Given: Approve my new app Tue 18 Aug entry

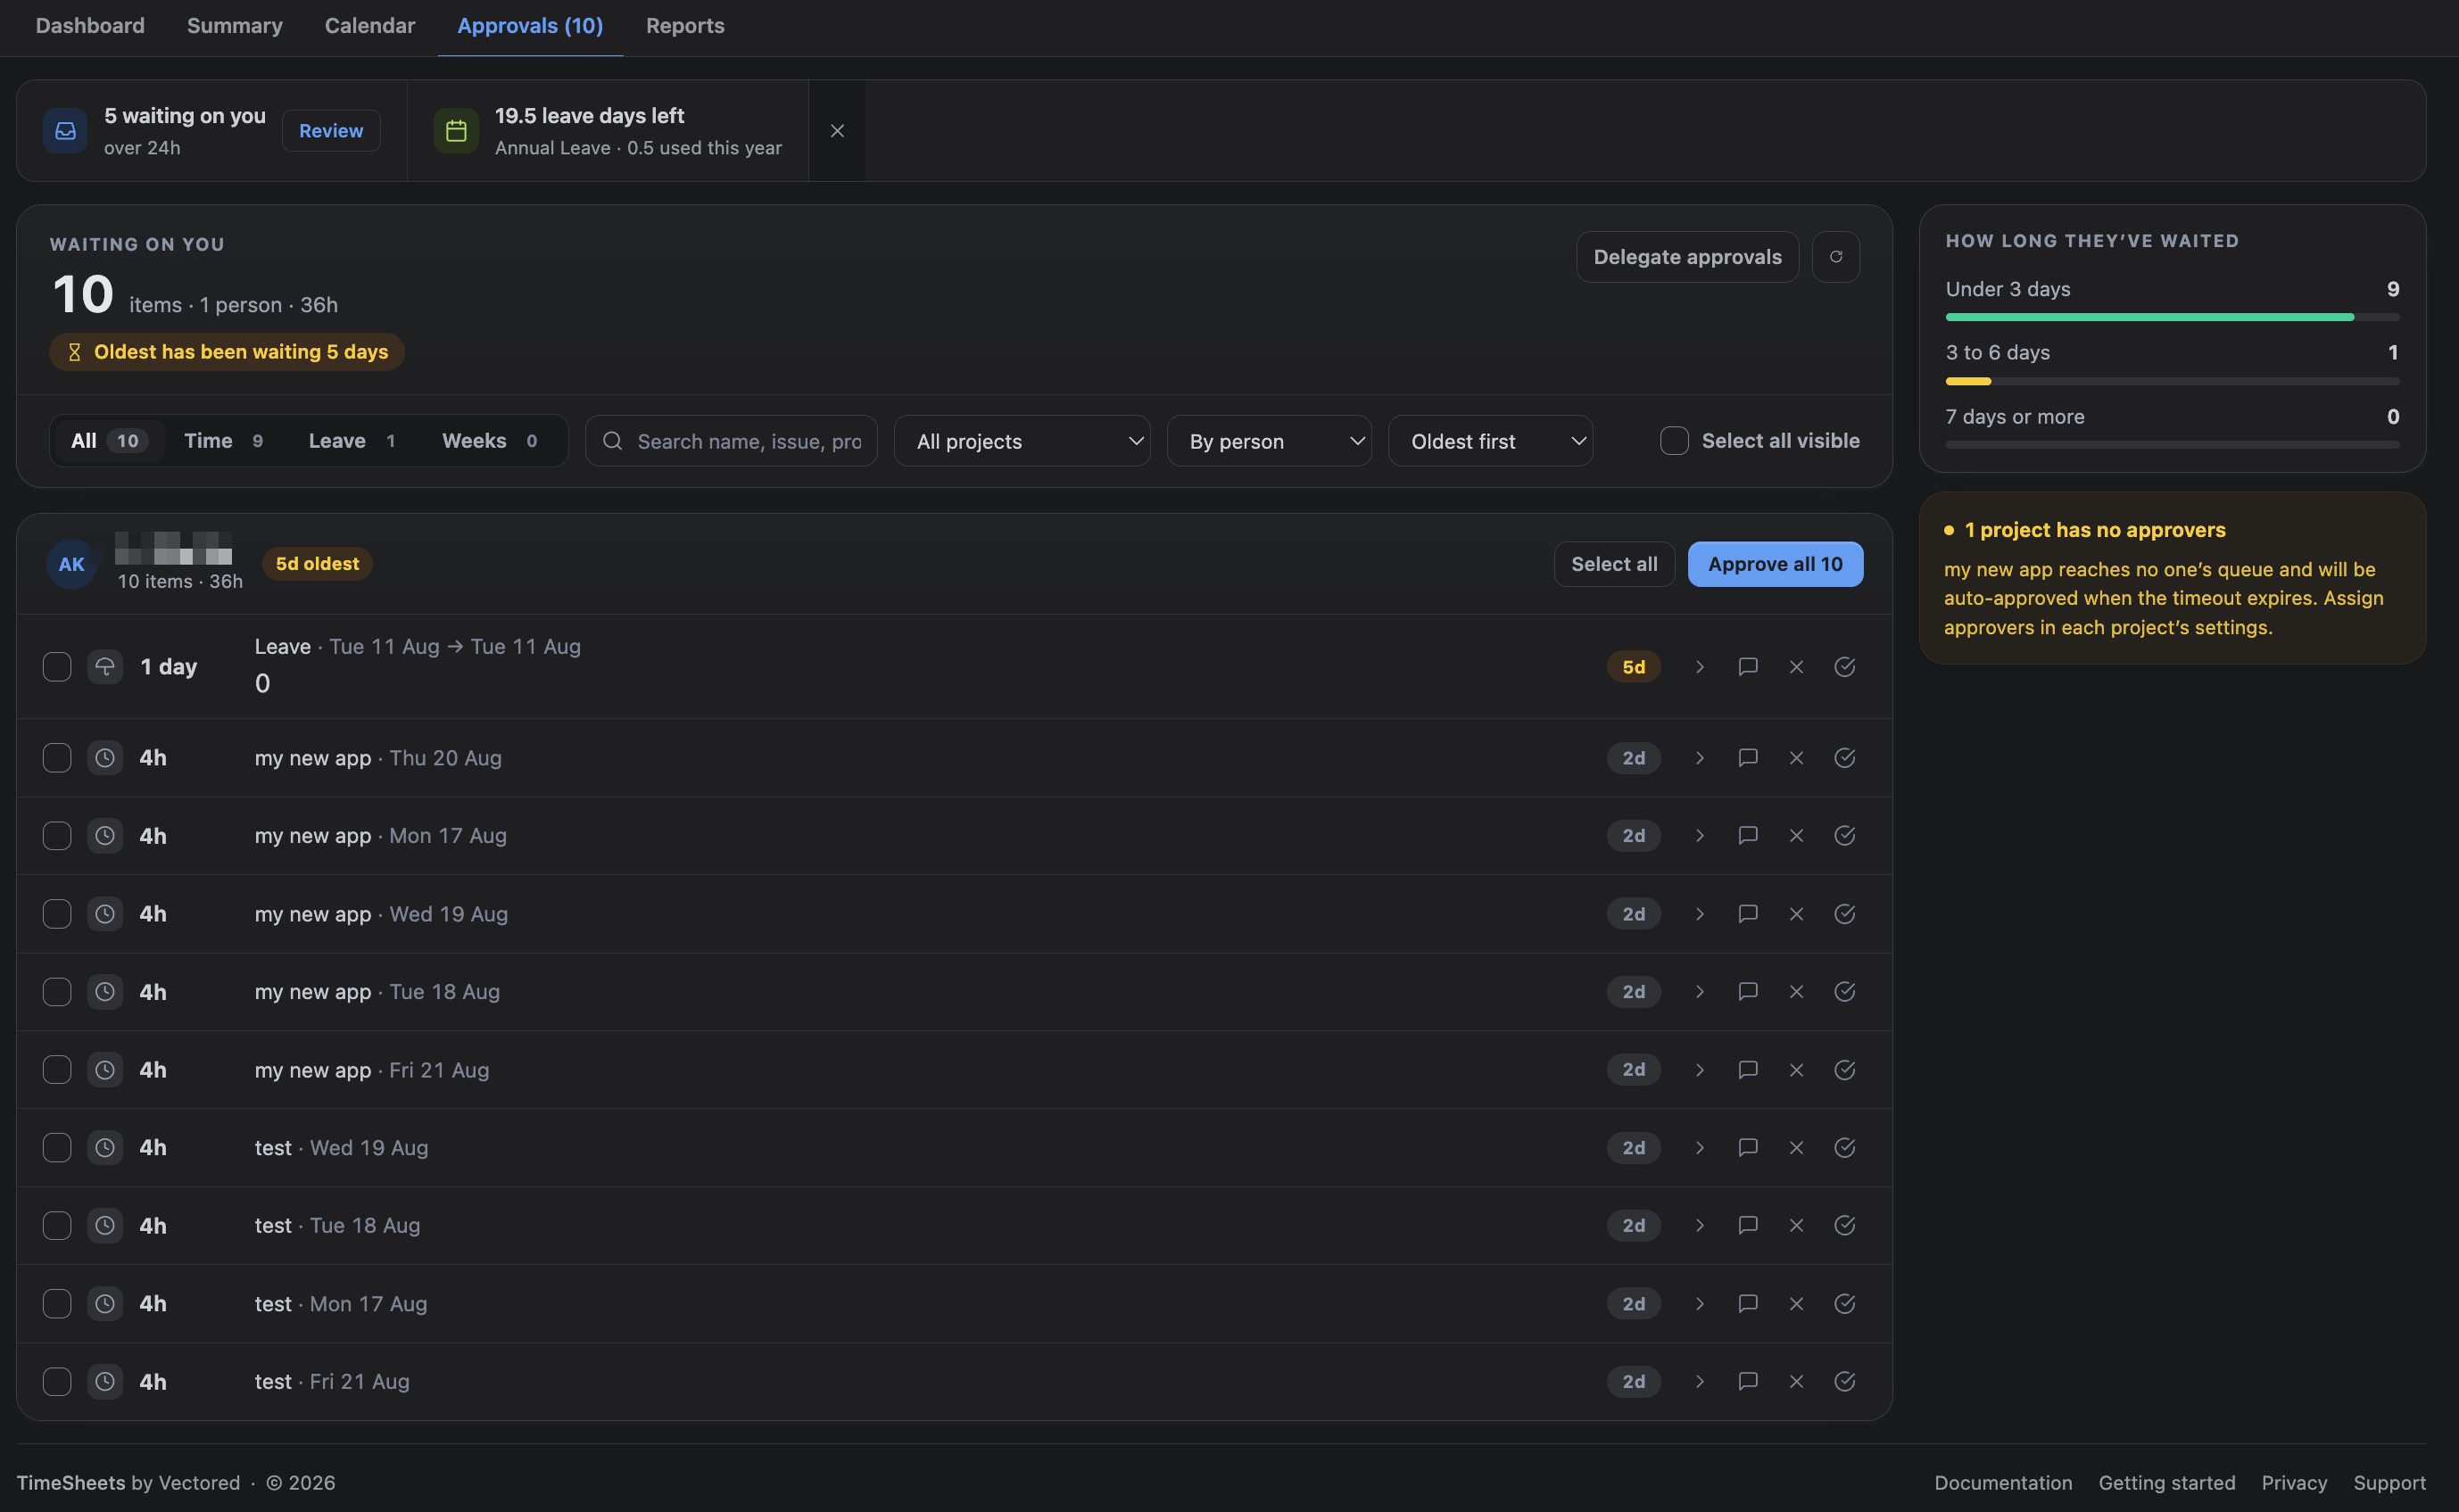Looking at the screenshot, I should point(1844,992).
